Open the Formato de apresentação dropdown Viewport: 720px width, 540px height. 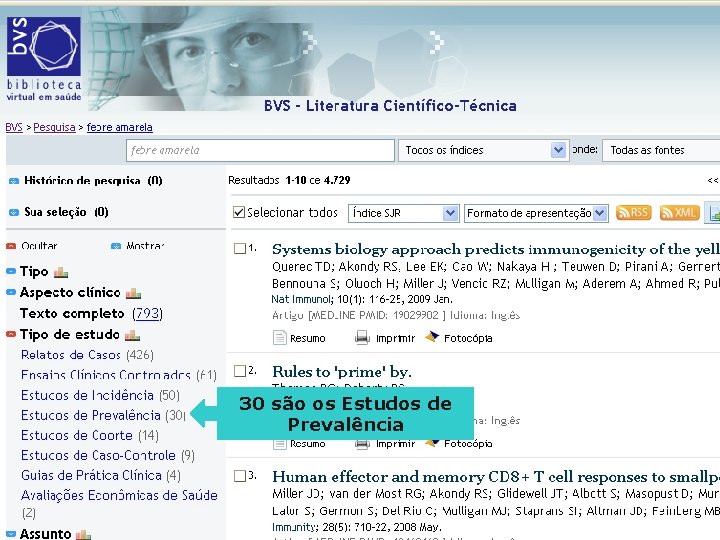point(536,213)
